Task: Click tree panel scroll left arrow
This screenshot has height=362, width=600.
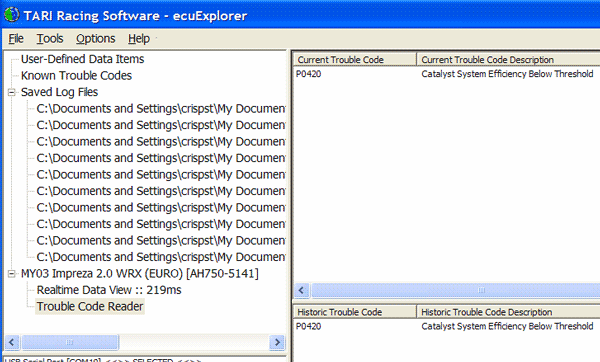Action: point(11,342)
